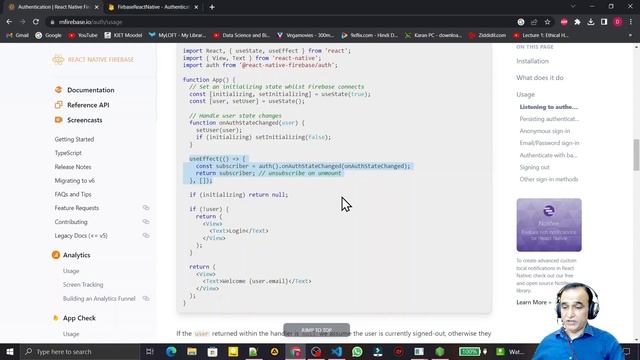Viewport: 640px width, 360px height.
Task: Click Windows taskbar search box
Action: (80, 351)
